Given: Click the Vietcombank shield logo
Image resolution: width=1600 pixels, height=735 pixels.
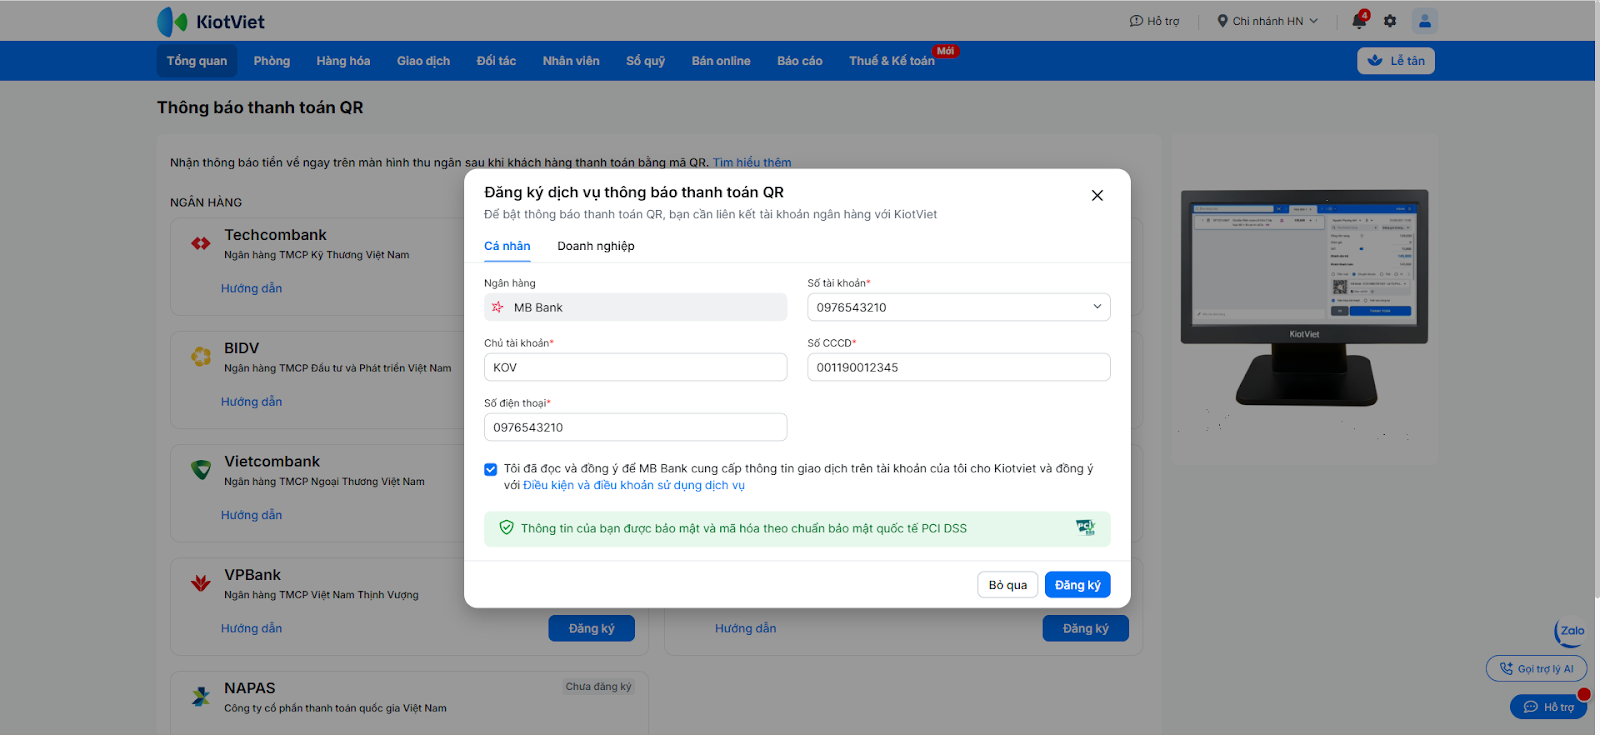Looking at the screenshot, I should [201, 469].
